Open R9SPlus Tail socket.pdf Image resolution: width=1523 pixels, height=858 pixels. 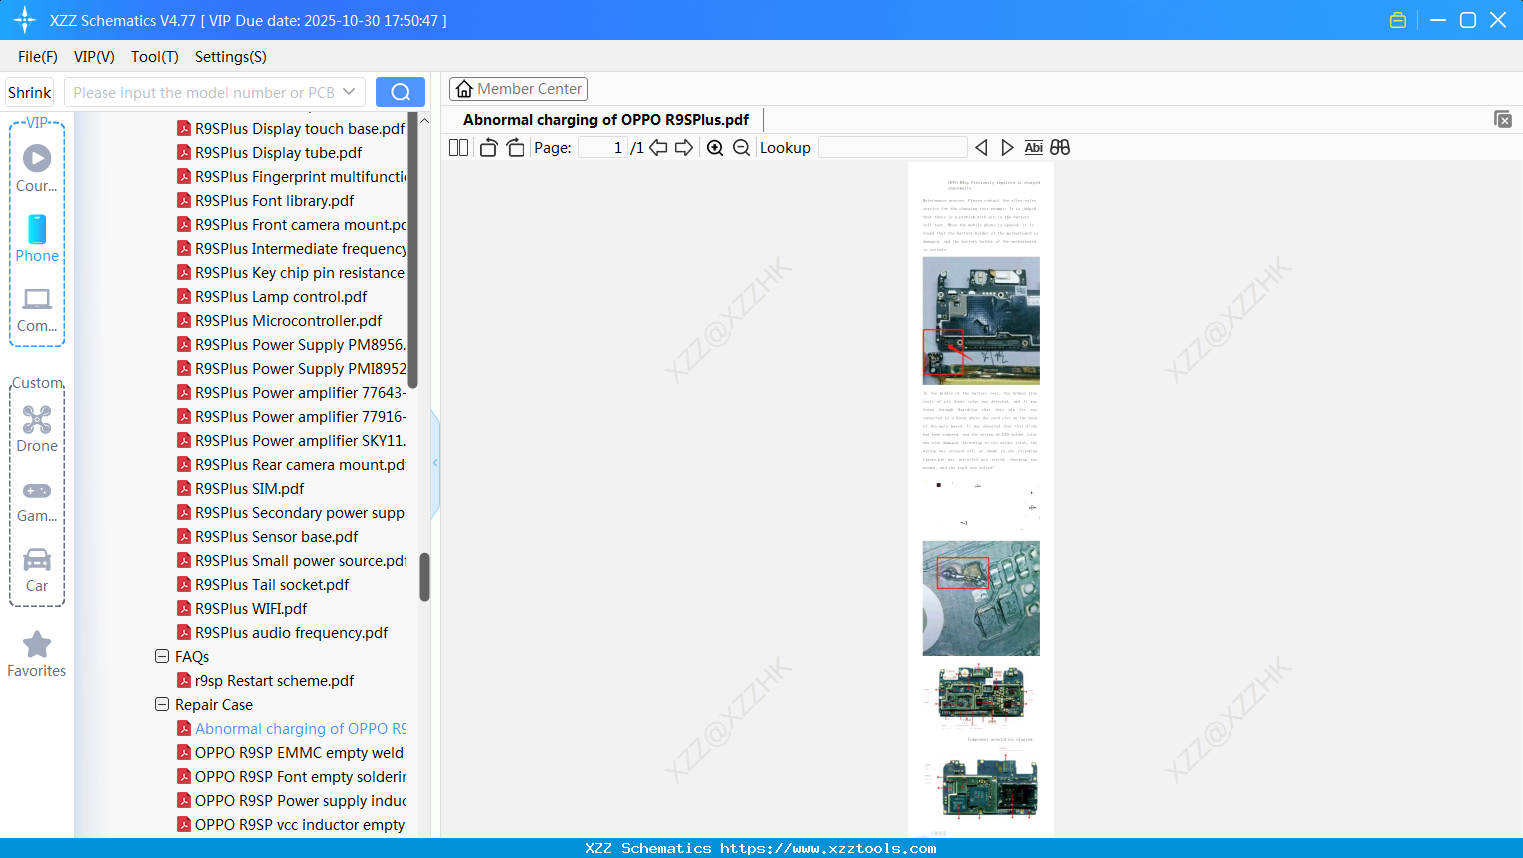[272, 585]
